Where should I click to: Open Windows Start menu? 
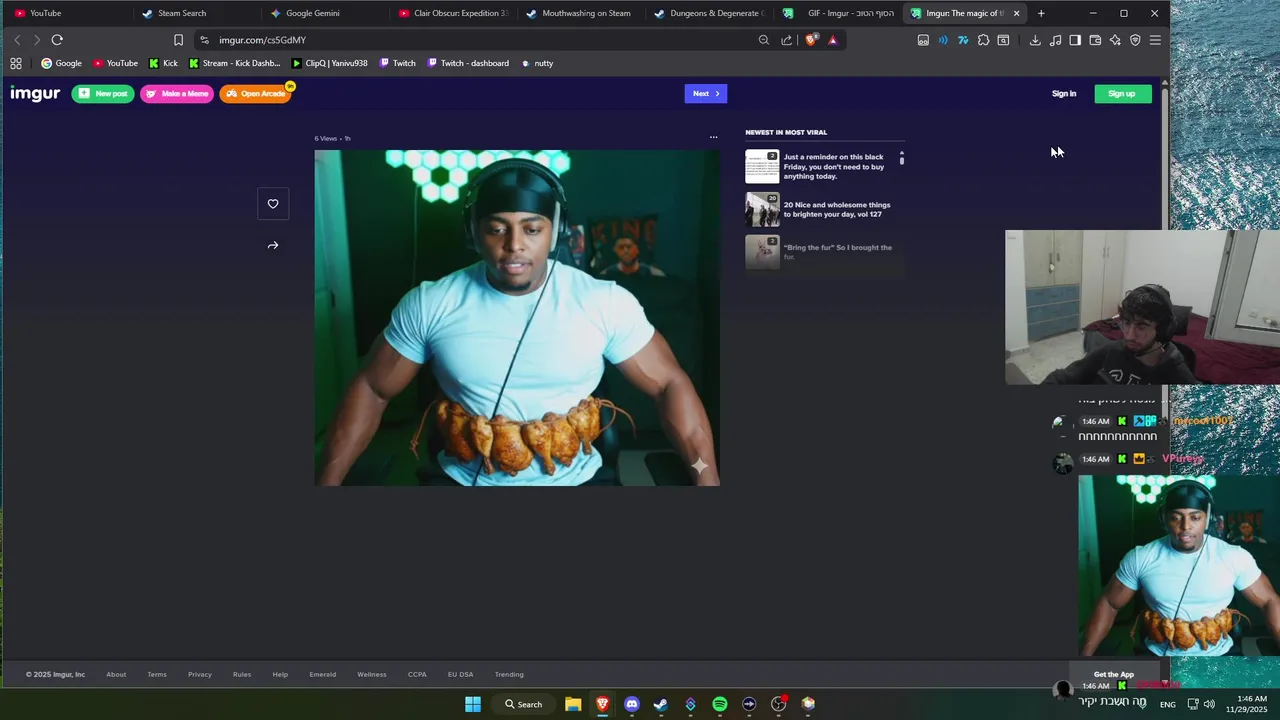[x=473, y=704]
